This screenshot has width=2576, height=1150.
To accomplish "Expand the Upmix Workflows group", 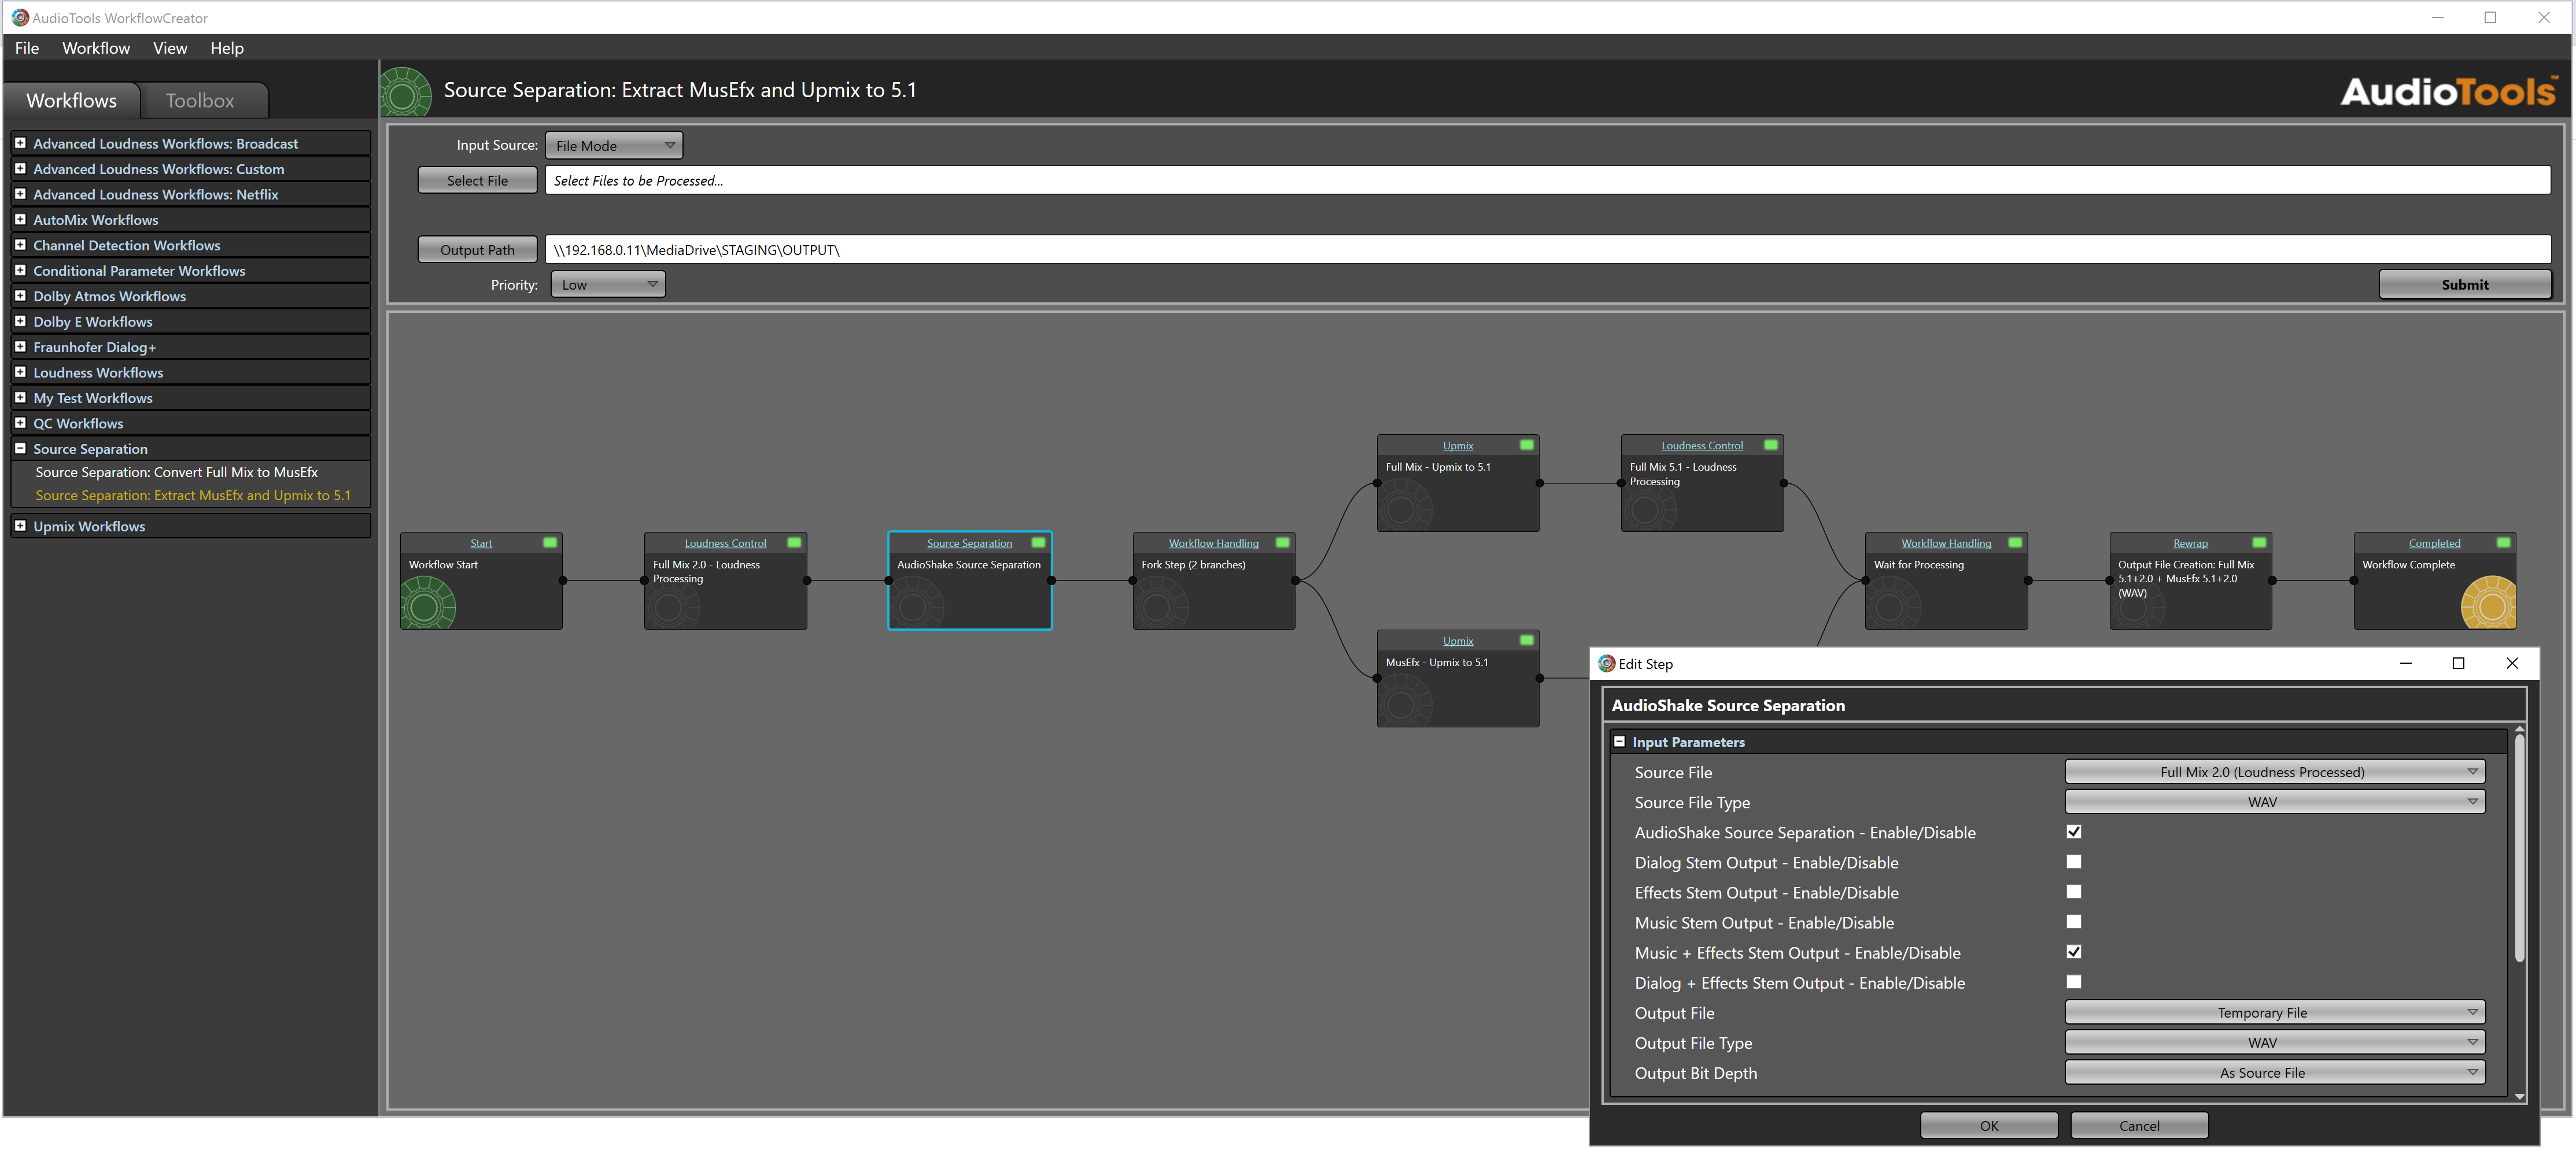I will pyautogui.click(x=20, y=526).
